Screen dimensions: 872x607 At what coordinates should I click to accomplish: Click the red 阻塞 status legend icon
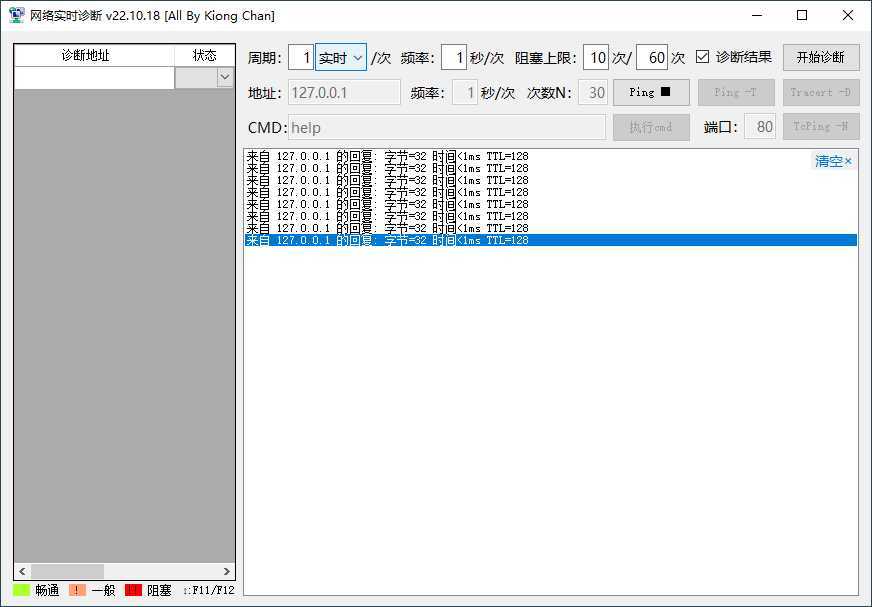[x=134, y=590]
